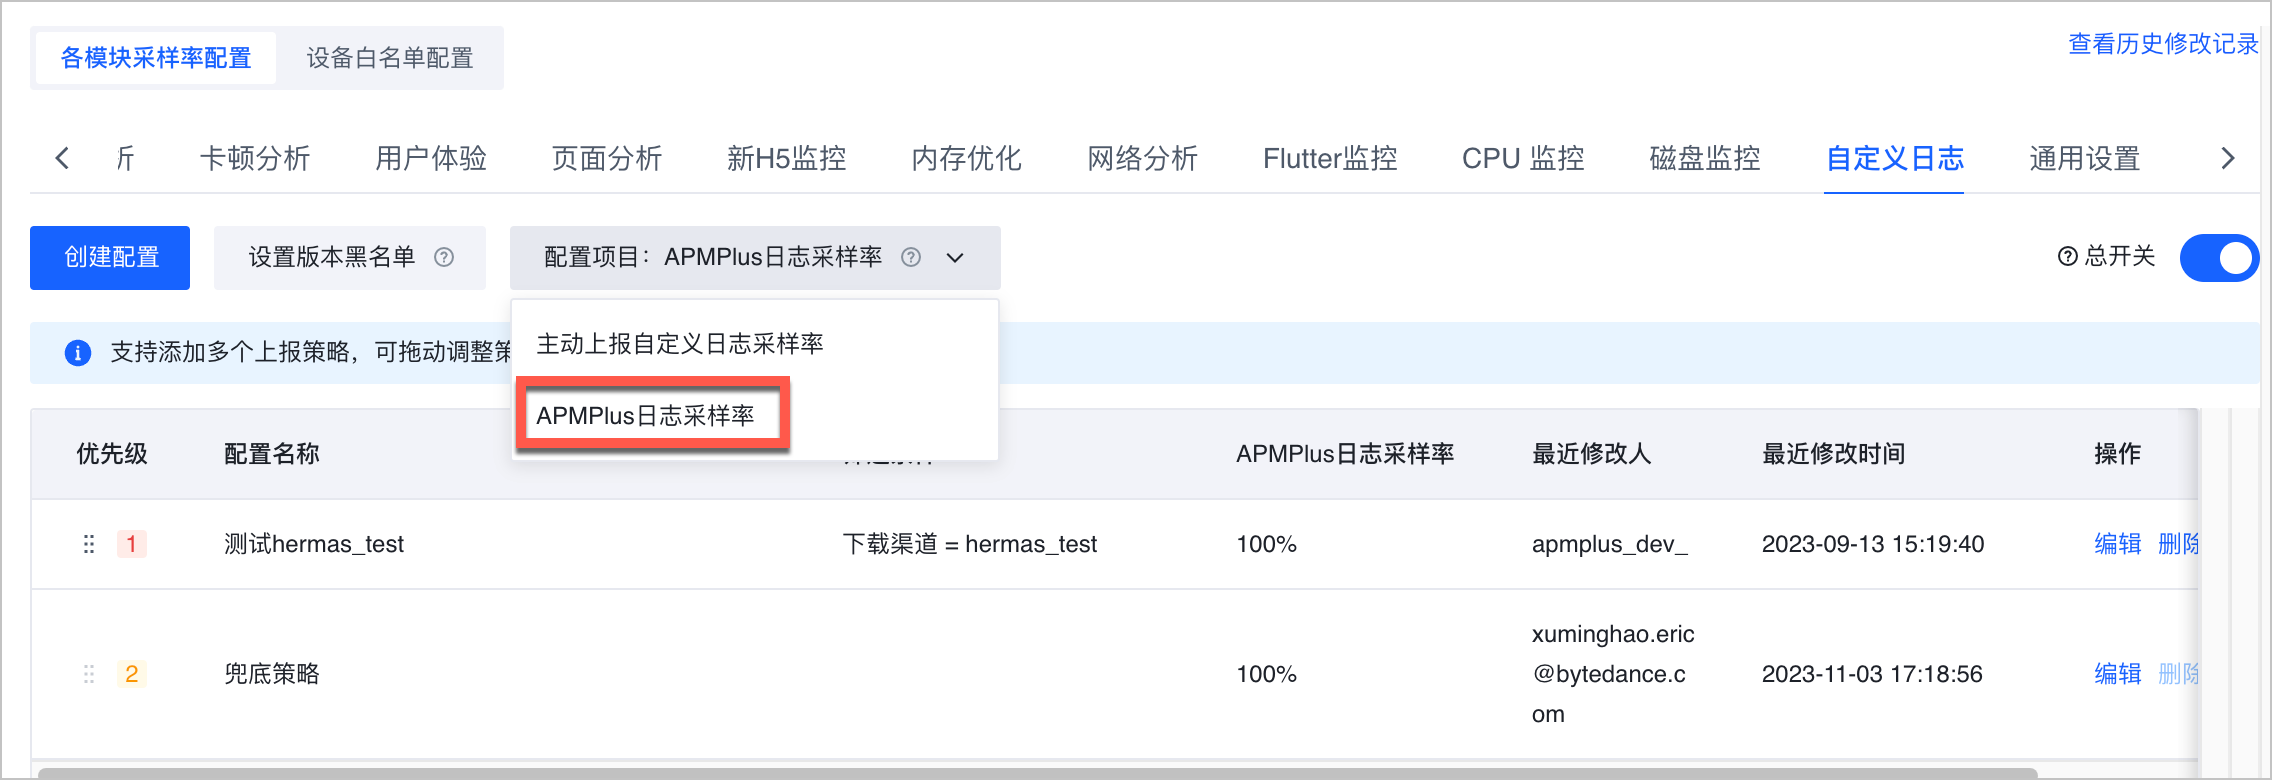2272x780 pixels.
Task: Open the 配置项目 dropdown
Action: [755, 258]
